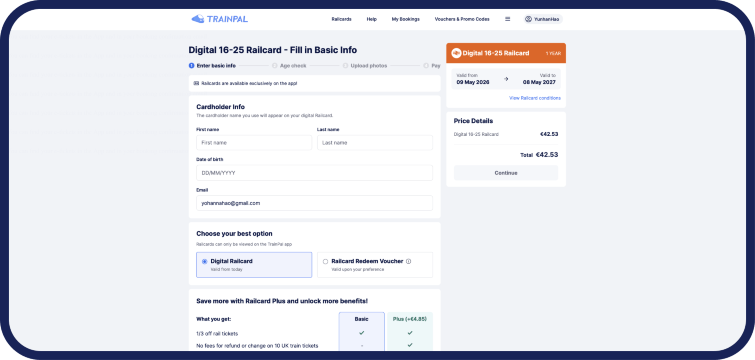The height and width of the screenshot is (360, 755).
Task: Click the '1/3 off rail tickets' row text
Action: pyautogui.click(x=217, y=333)
